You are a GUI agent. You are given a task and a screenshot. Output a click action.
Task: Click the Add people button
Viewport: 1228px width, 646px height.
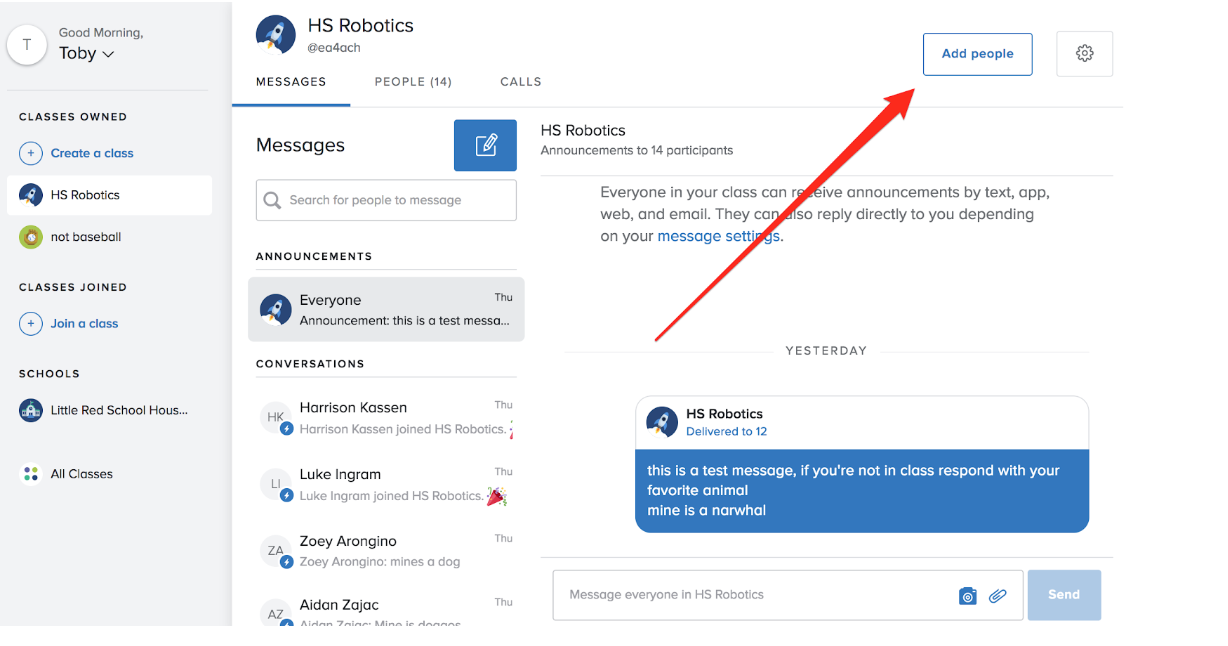pos(977,54)
